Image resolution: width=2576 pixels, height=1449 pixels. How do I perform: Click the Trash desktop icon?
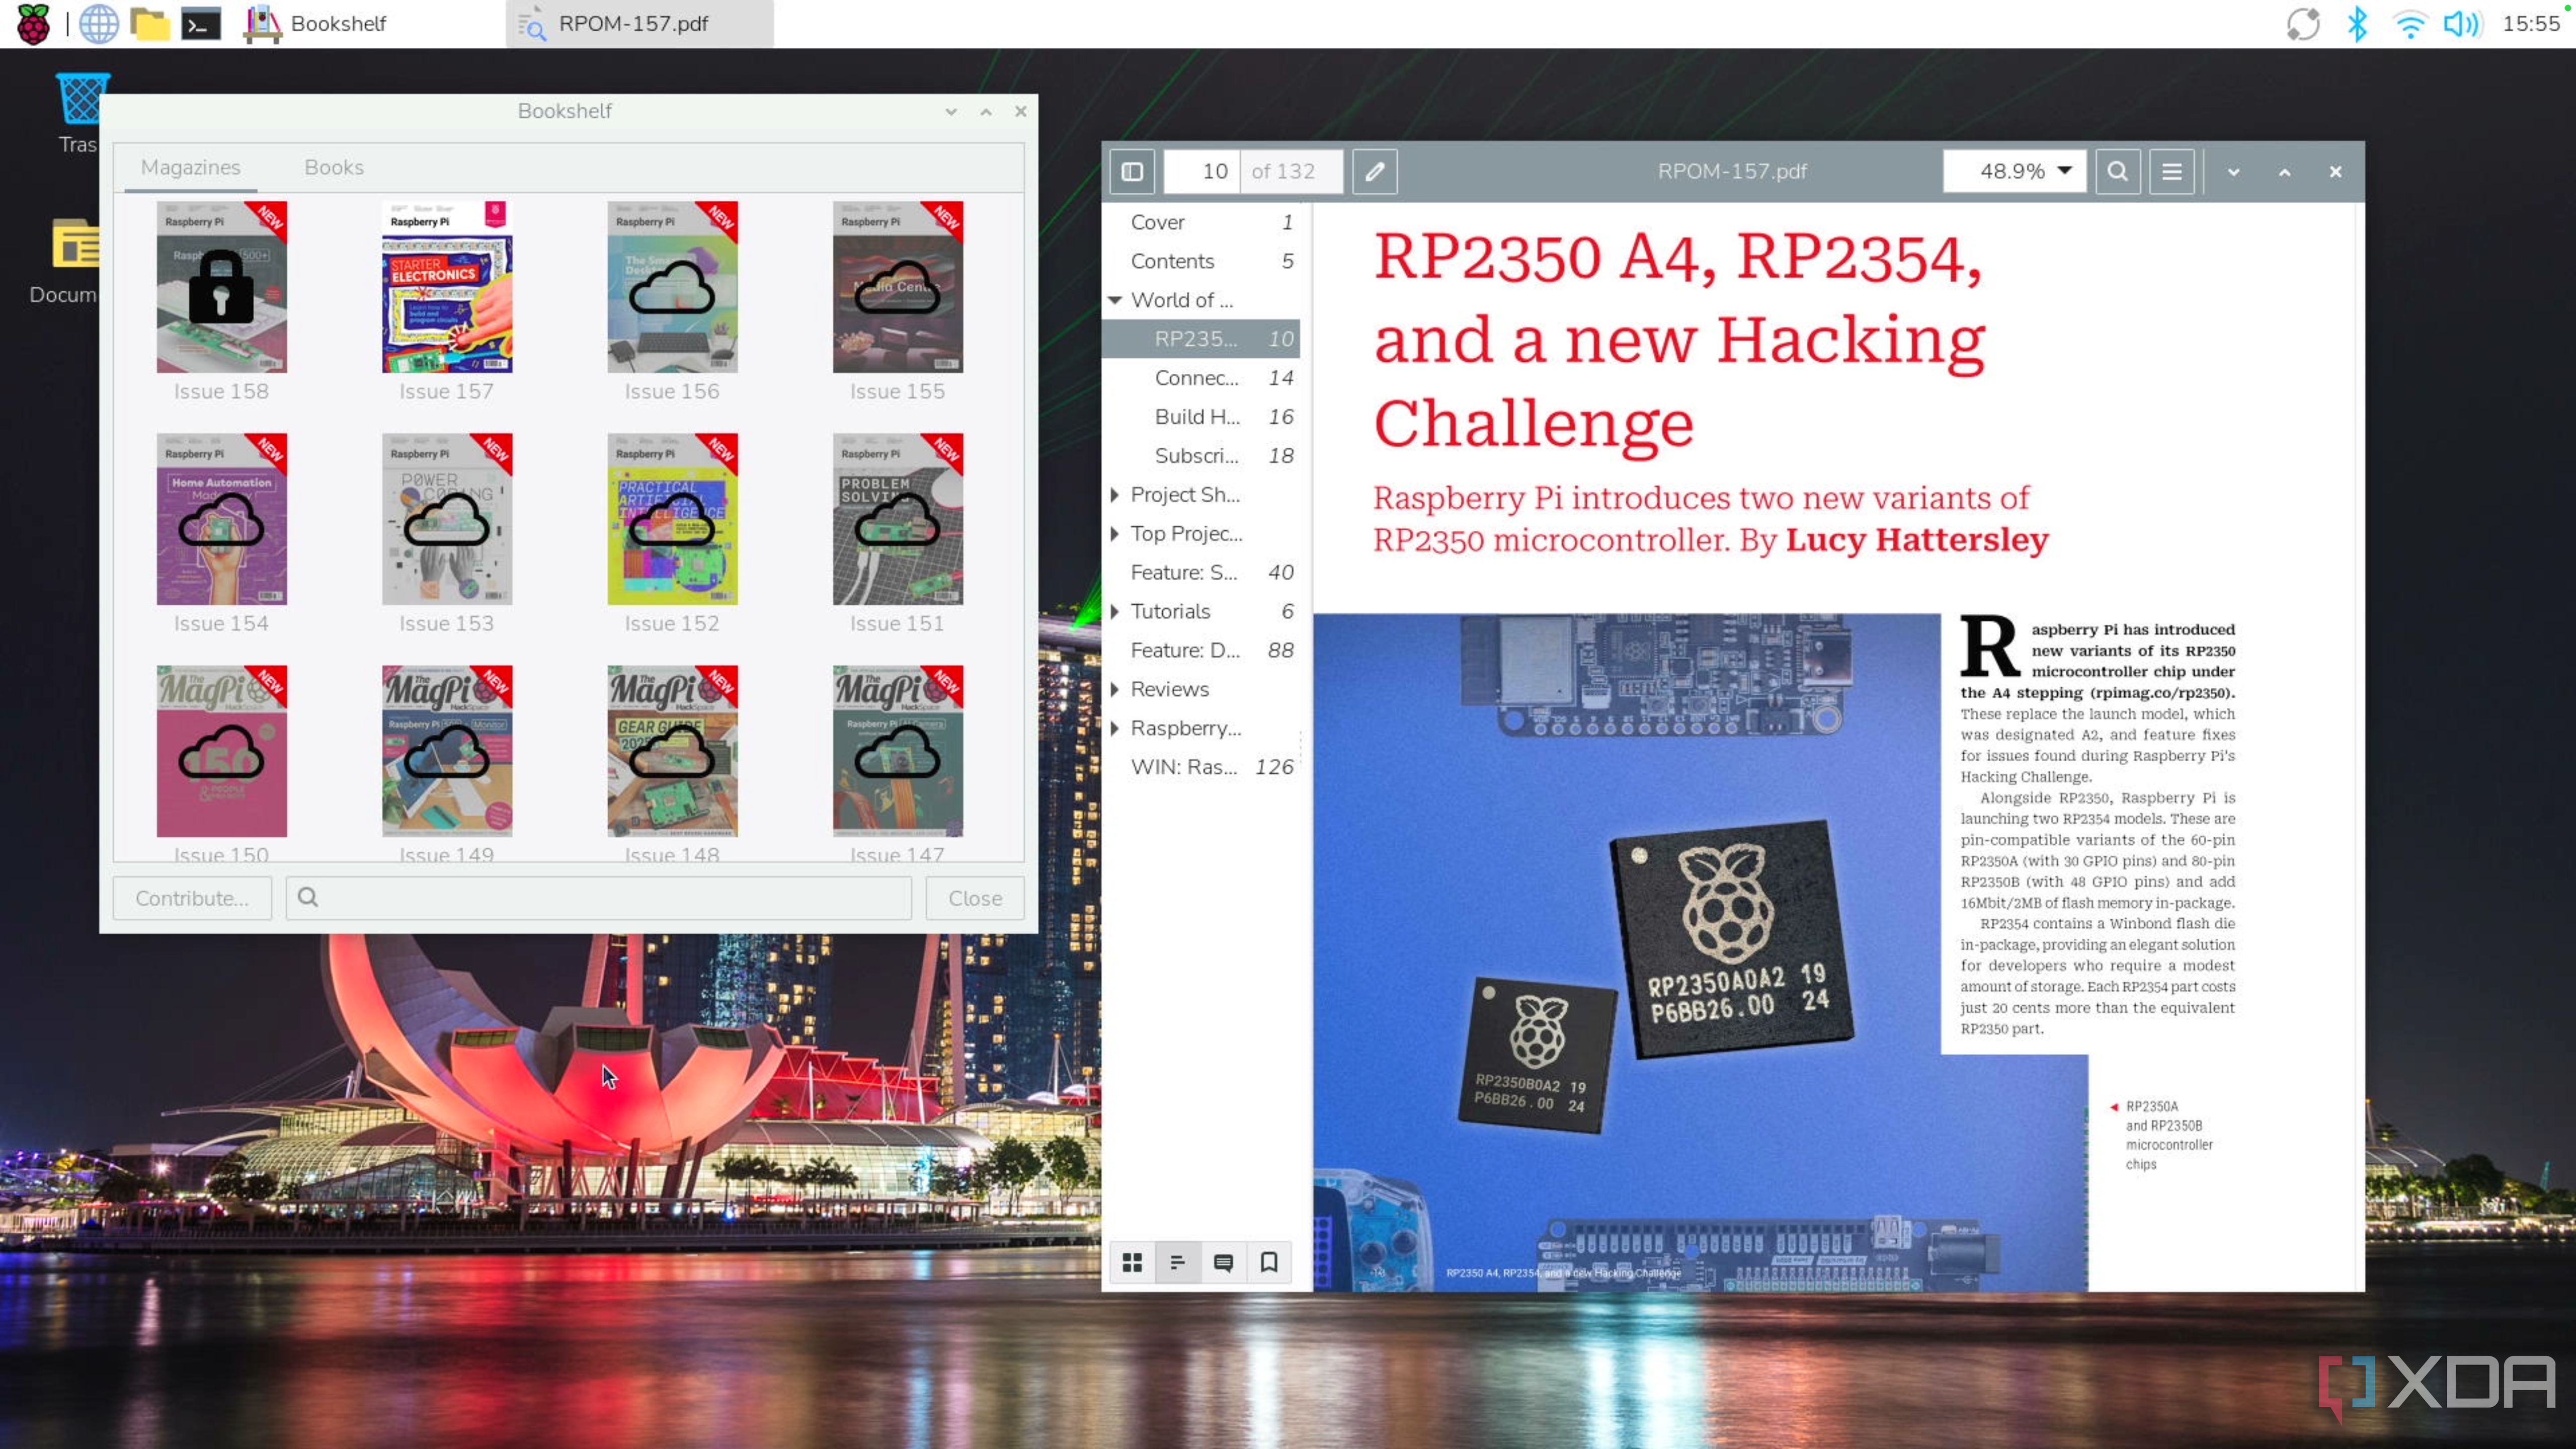click(x=78, y=112)
